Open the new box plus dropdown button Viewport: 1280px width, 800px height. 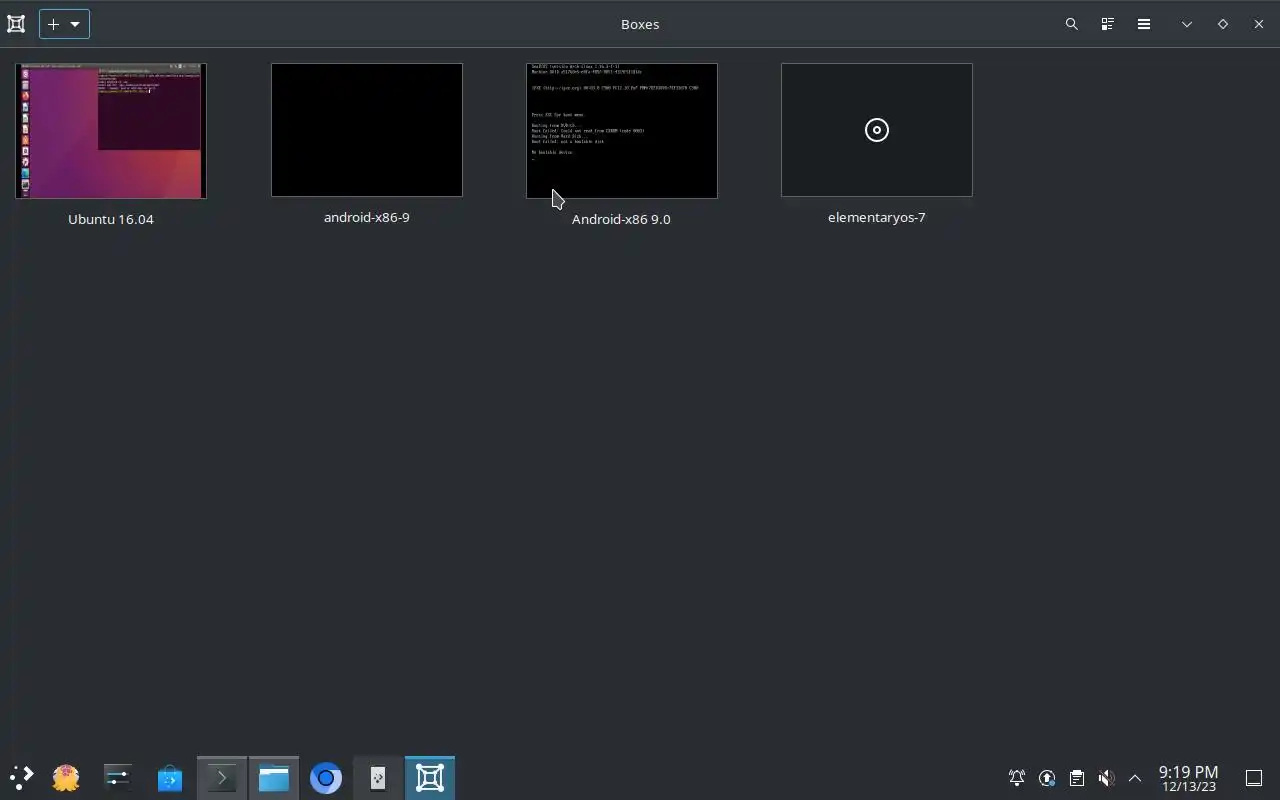pyautogui.click(x=64, y=24)
